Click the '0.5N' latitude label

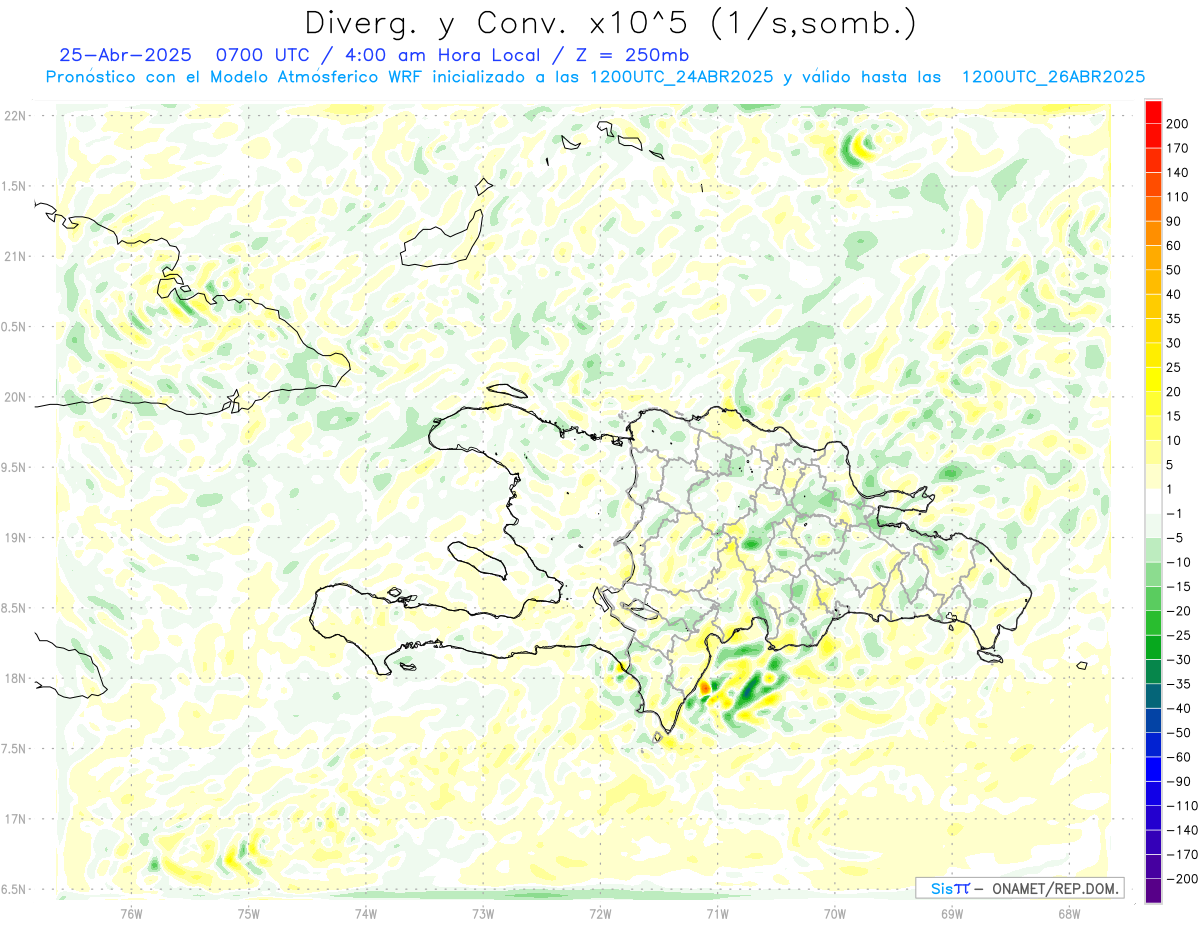(14, 327)
